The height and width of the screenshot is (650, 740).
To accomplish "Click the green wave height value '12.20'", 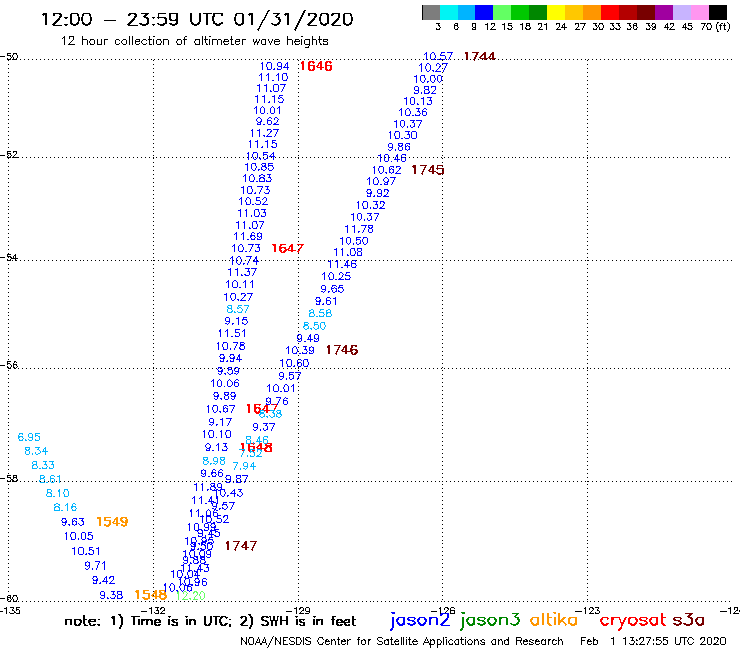I will (191, 596).
